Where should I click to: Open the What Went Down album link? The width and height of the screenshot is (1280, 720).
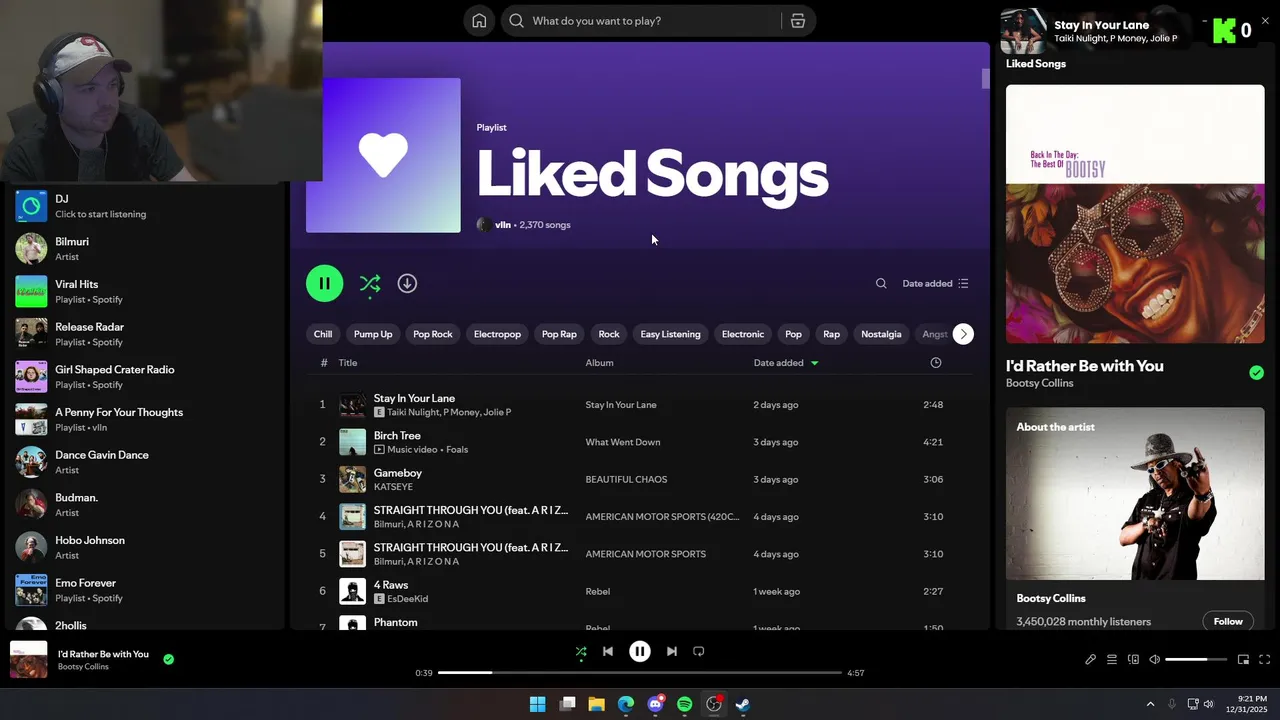[x=623, y=442]
